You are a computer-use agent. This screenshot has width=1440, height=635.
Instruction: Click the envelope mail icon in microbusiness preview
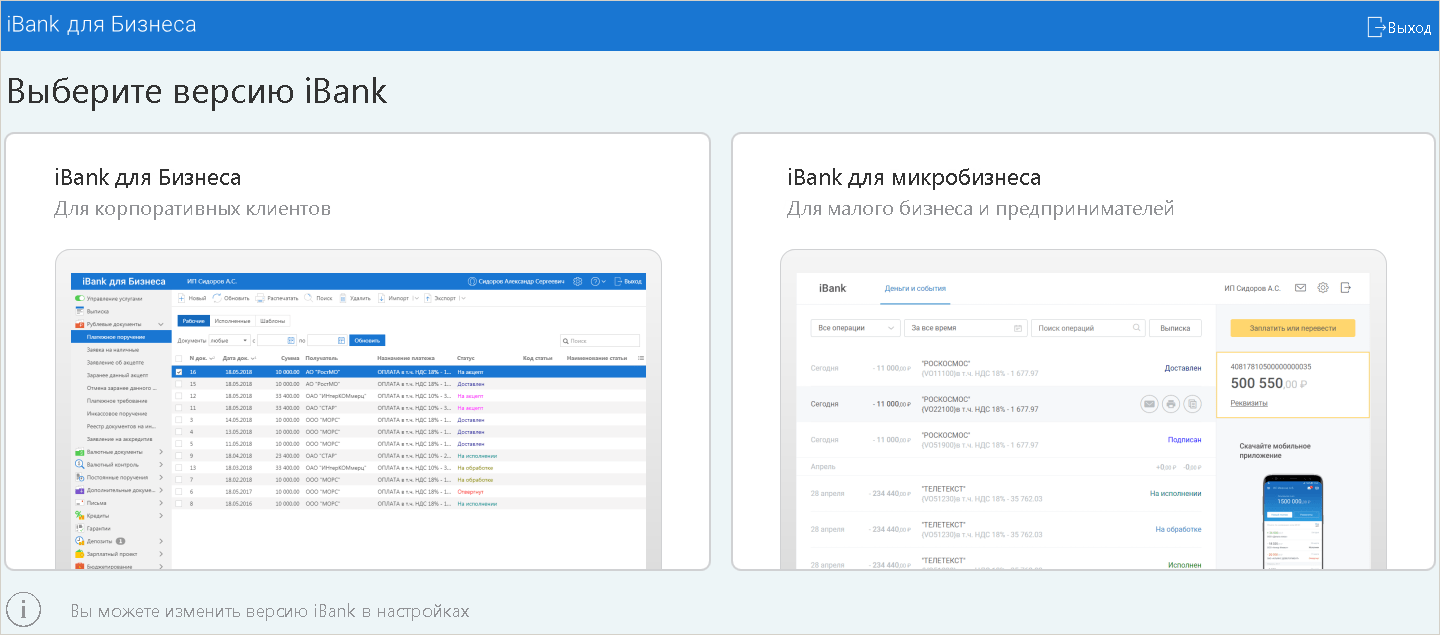pyautogui.click(x=1300, y=288)
